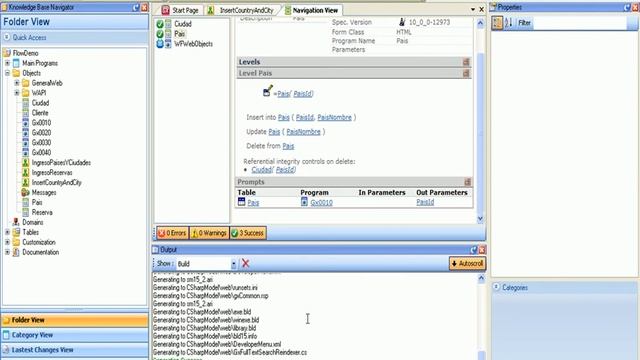Click the Level Pais key edit icon
Screen dimensions: 640x360
267,91
